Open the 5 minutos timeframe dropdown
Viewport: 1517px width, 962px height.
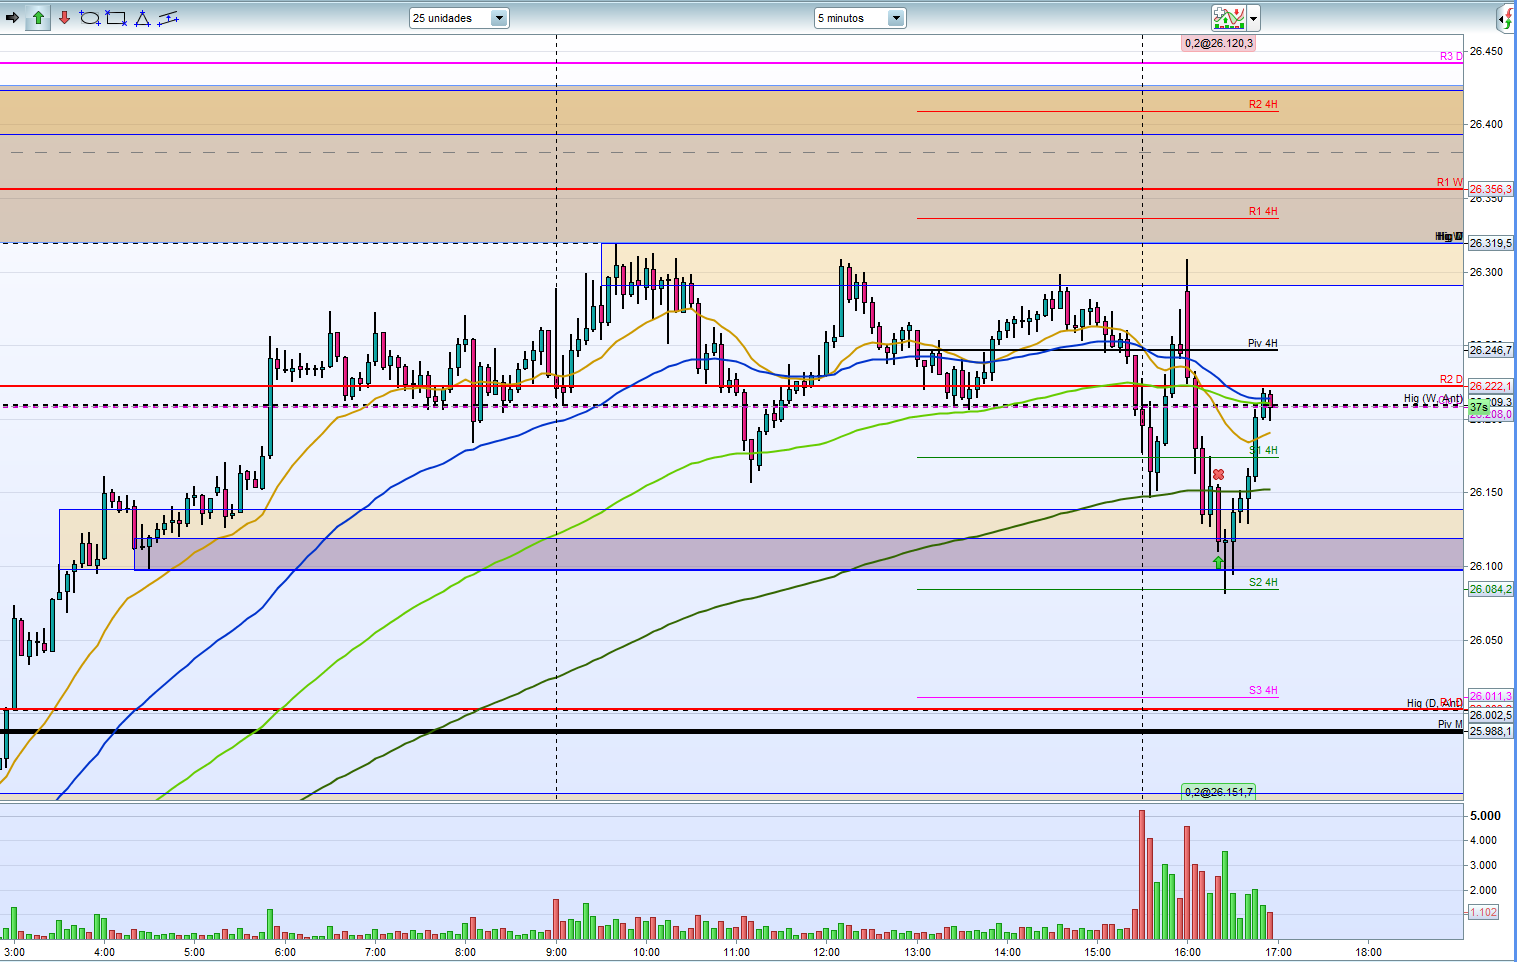[x=860, y=18]
